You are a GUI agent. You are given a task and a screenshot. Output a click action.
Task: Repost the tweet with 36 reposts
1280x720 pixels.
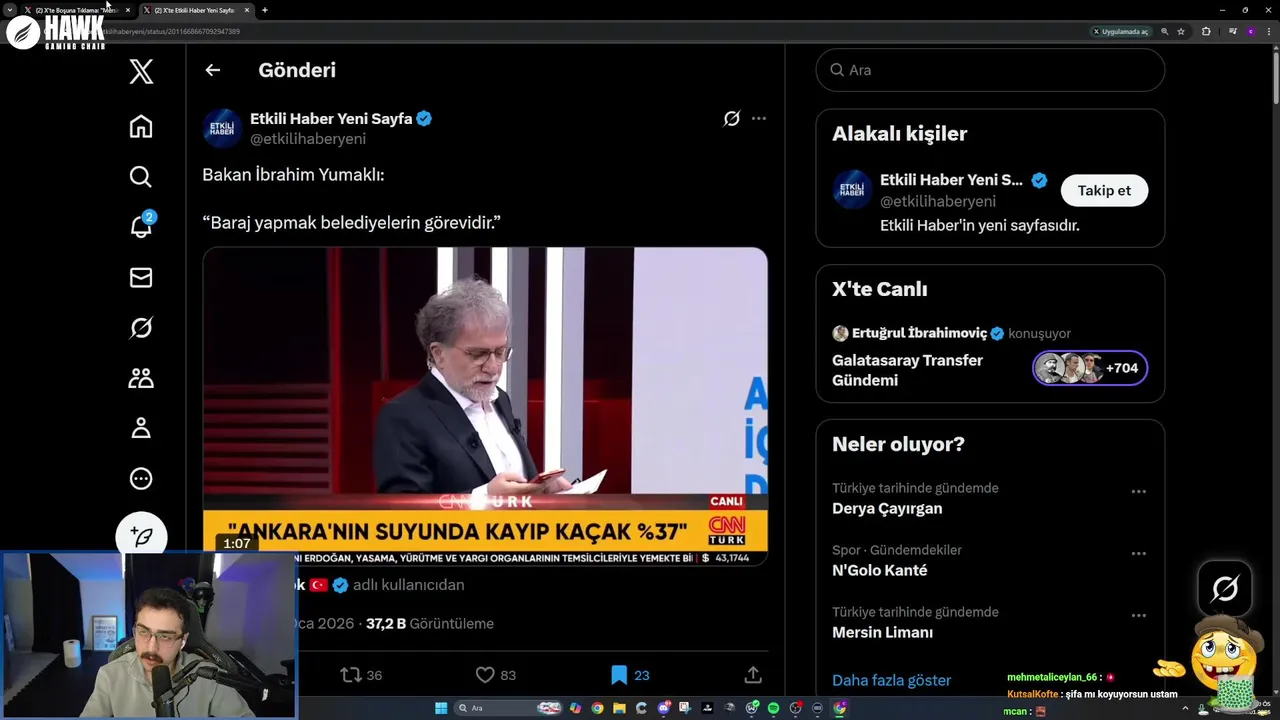pyautogui.click(x=361, y=675)
